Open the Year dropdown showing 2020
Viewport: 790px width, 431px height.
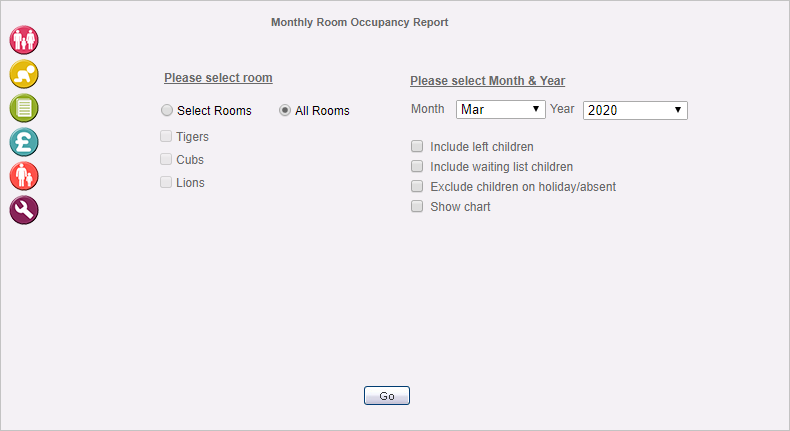tap(635, 110)
